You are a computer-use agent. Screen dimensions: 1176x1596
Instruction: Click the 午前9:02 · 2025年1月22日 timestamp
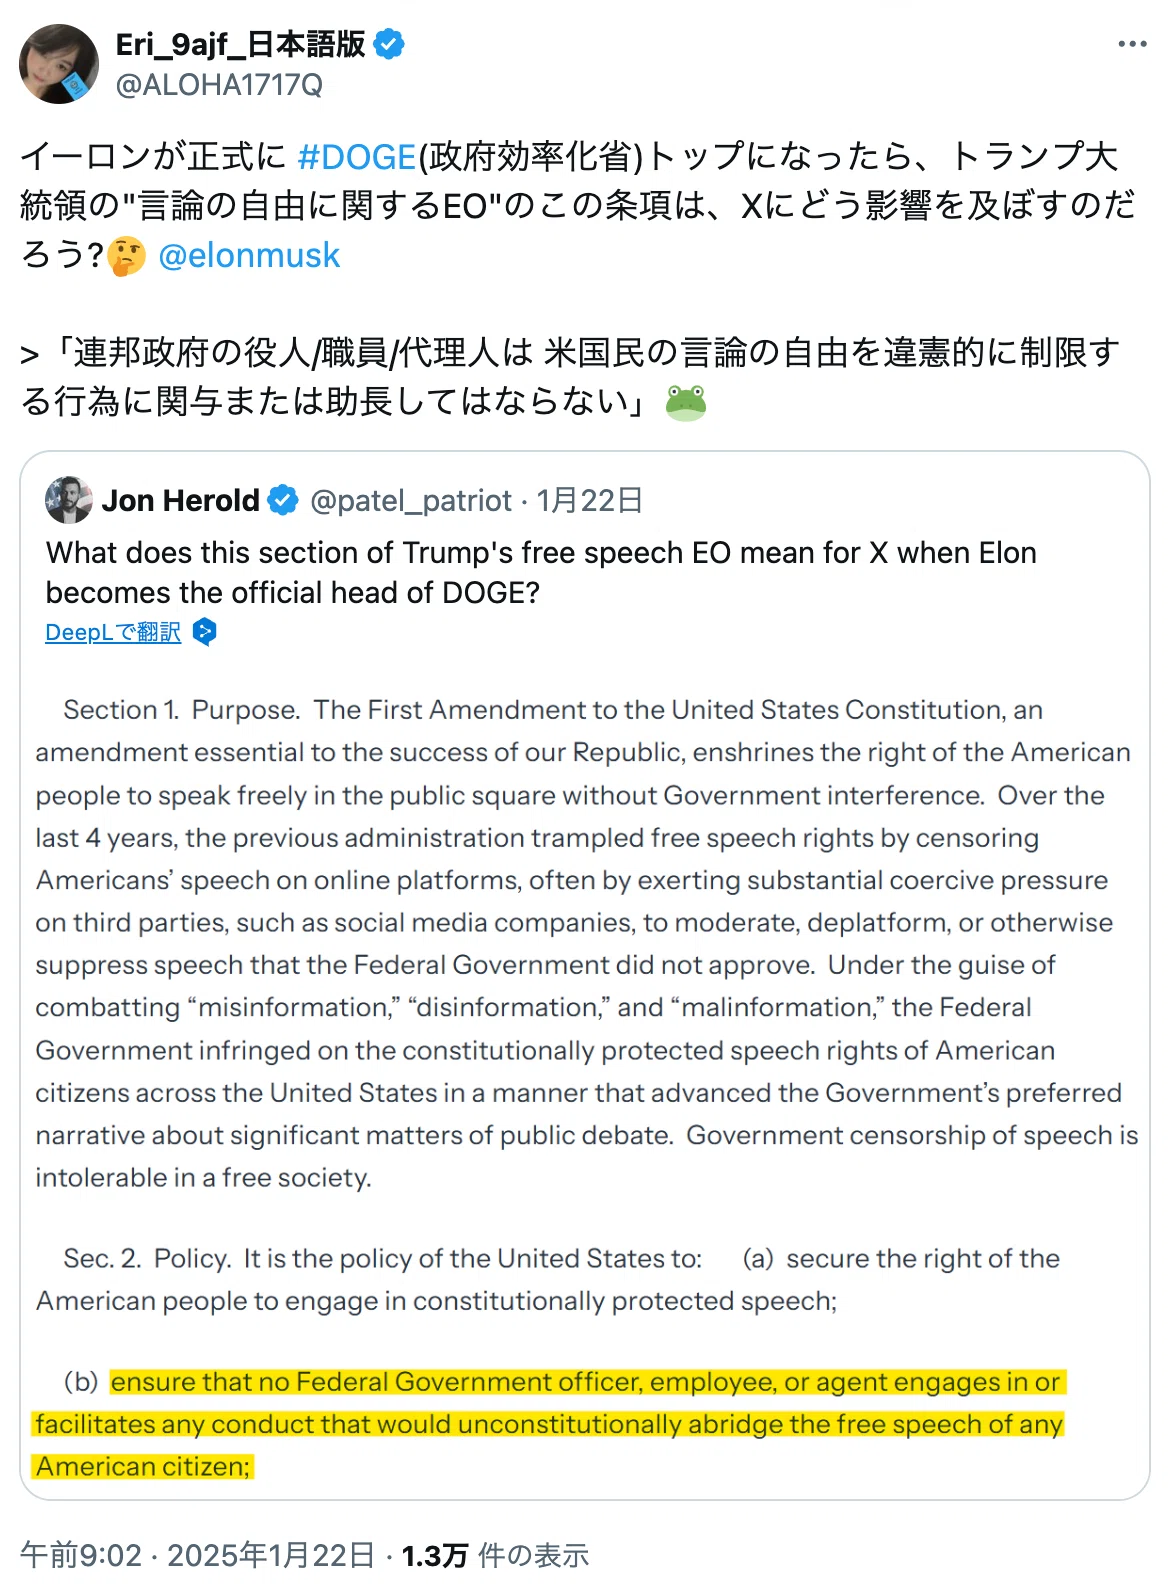(198, 1555)
